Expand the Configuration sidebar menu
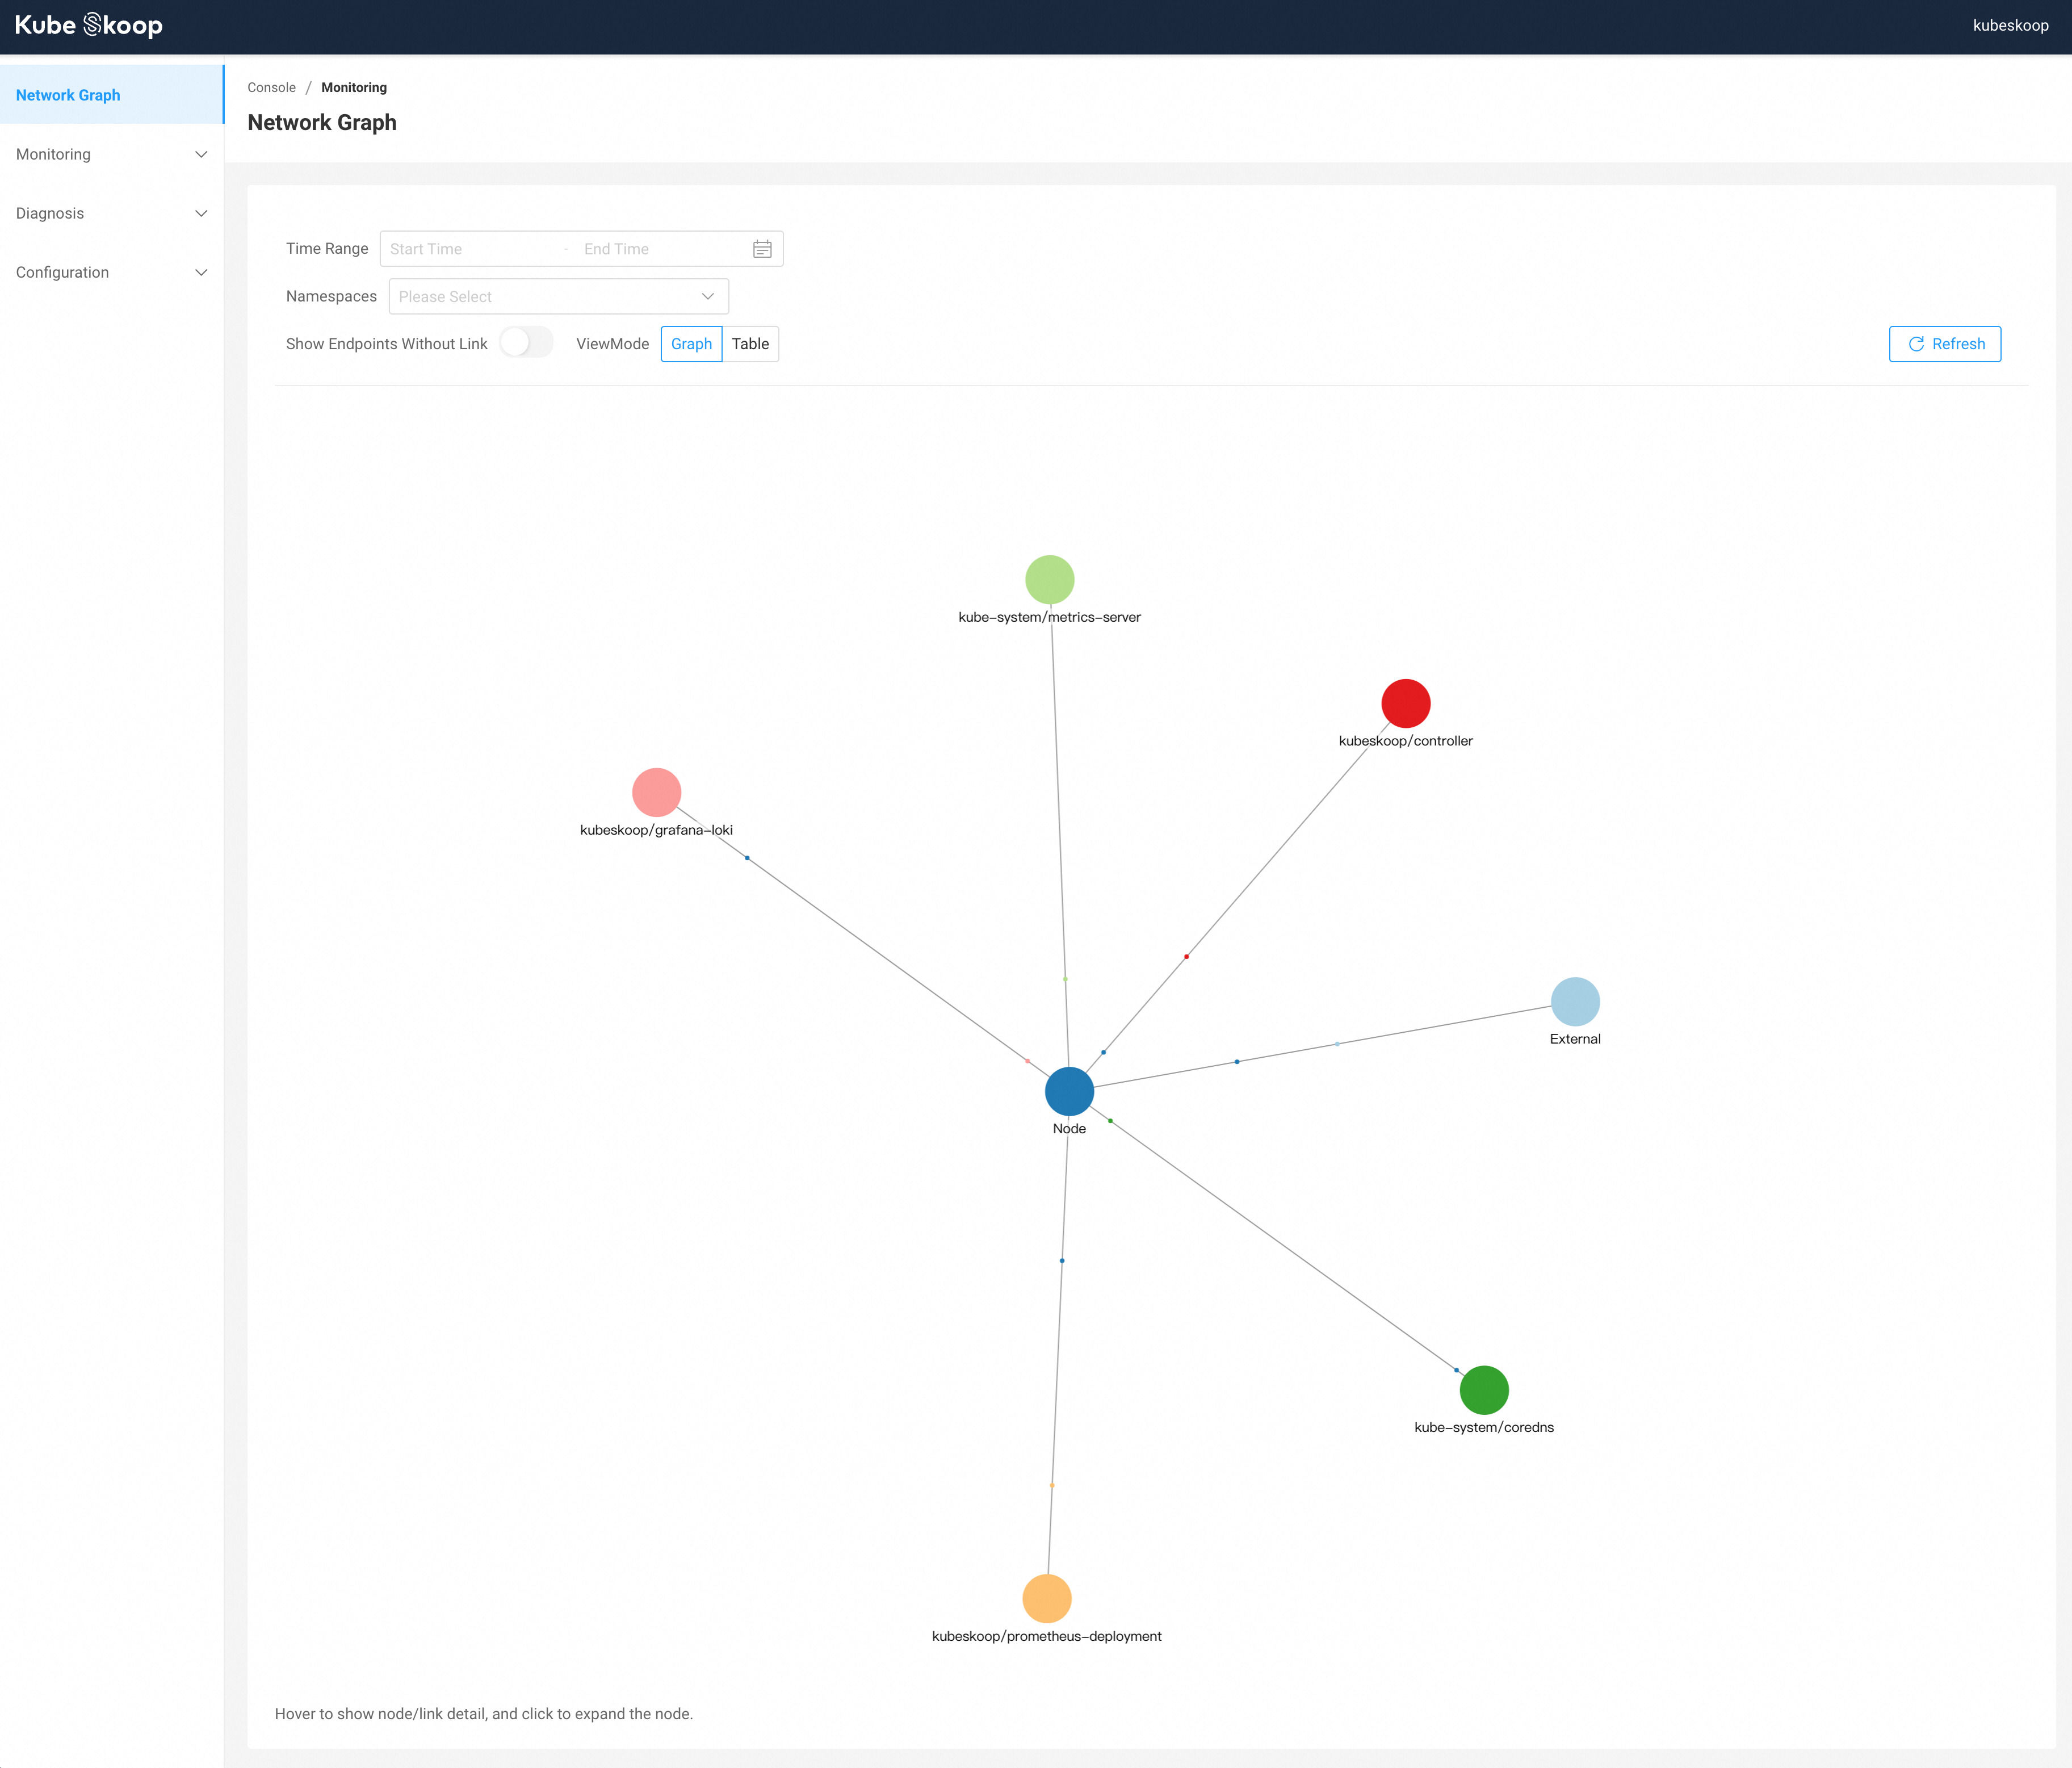 point(111,272)
